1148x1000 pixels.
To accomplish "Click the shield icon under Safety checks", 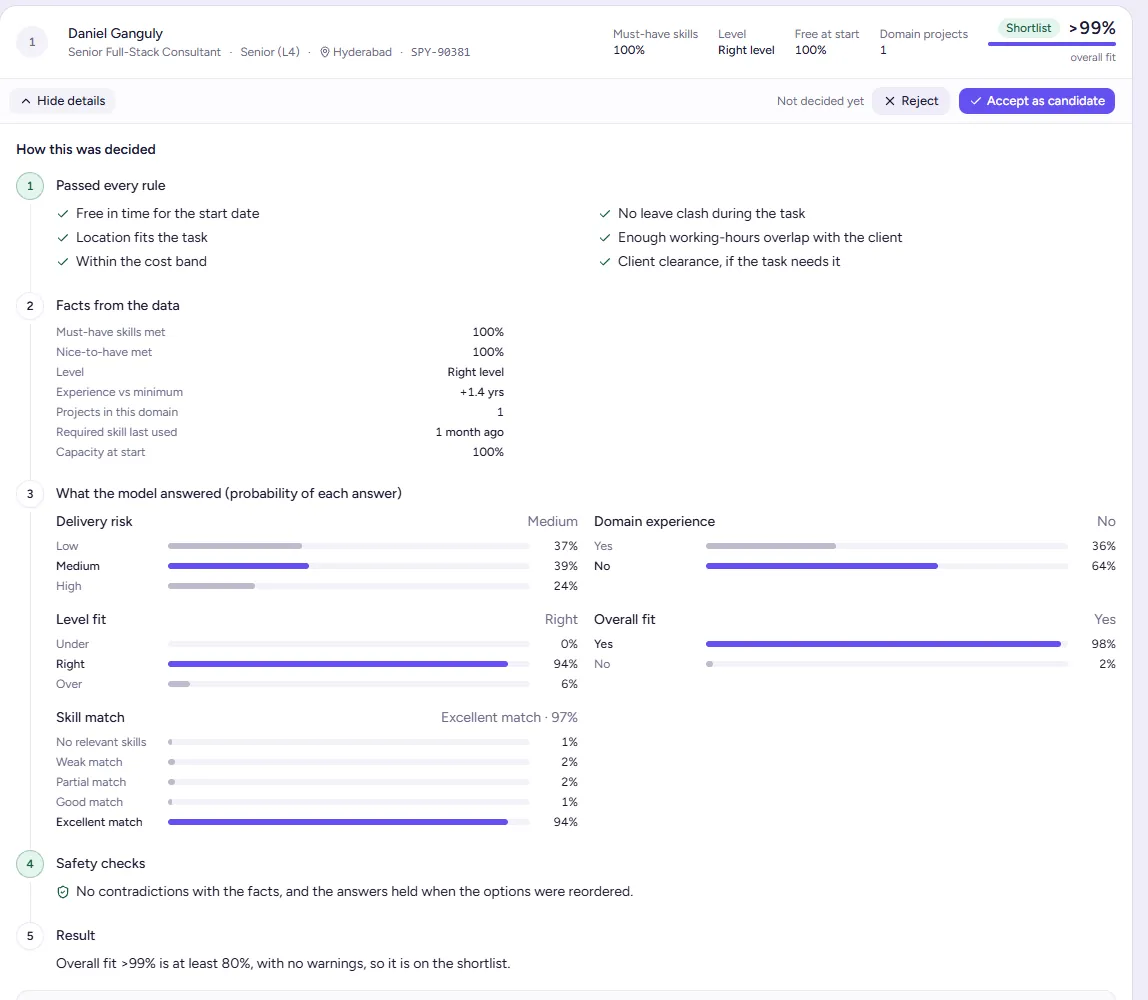I will click(63, 892).
